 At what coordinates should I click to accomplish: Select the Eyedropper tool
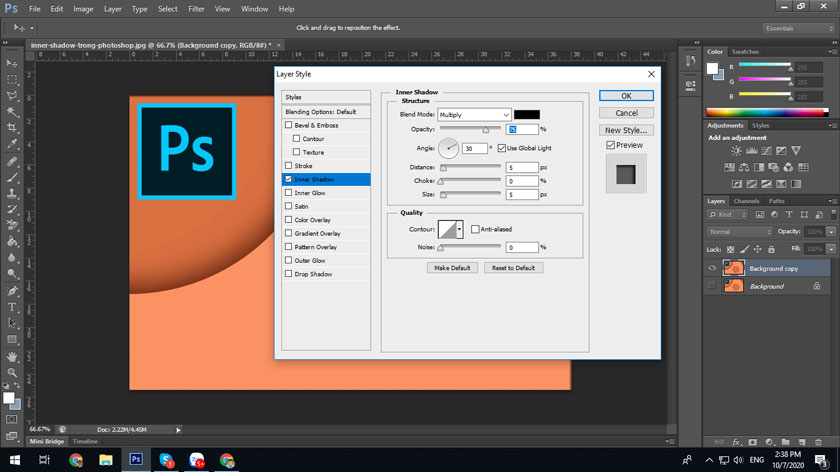[12, 144]
